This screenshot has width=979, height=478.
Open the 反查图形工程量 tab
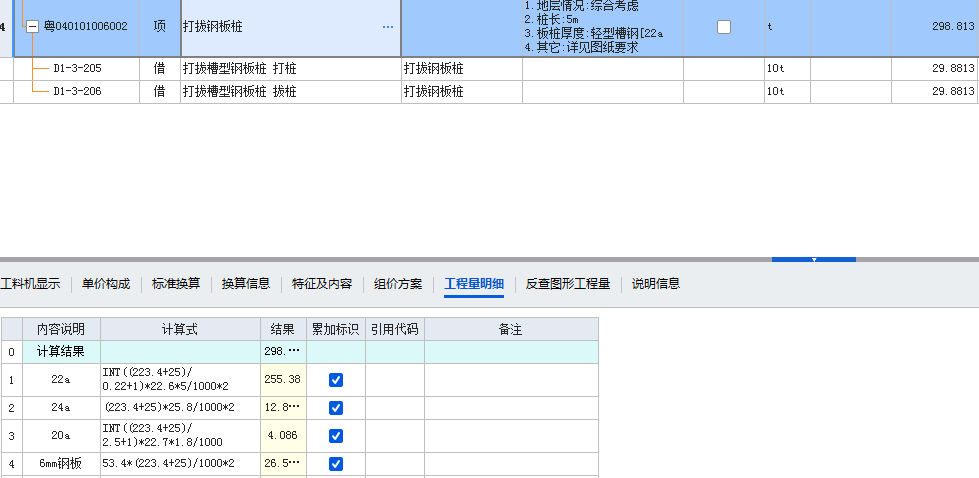pyautogui.click(x=568, y=284)
